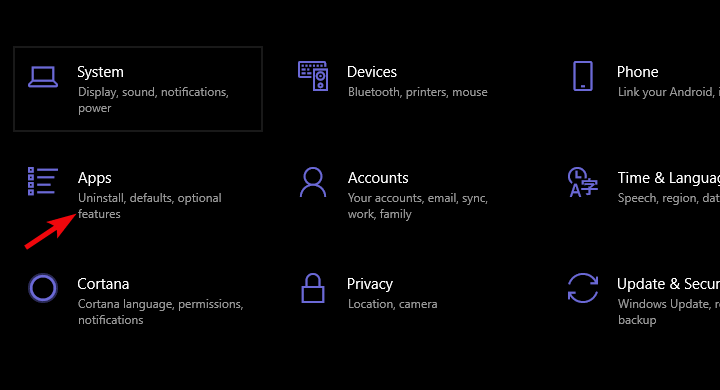Open the Cortana settings heading
Screen dimensions: 720x390
tap(103, 284)
